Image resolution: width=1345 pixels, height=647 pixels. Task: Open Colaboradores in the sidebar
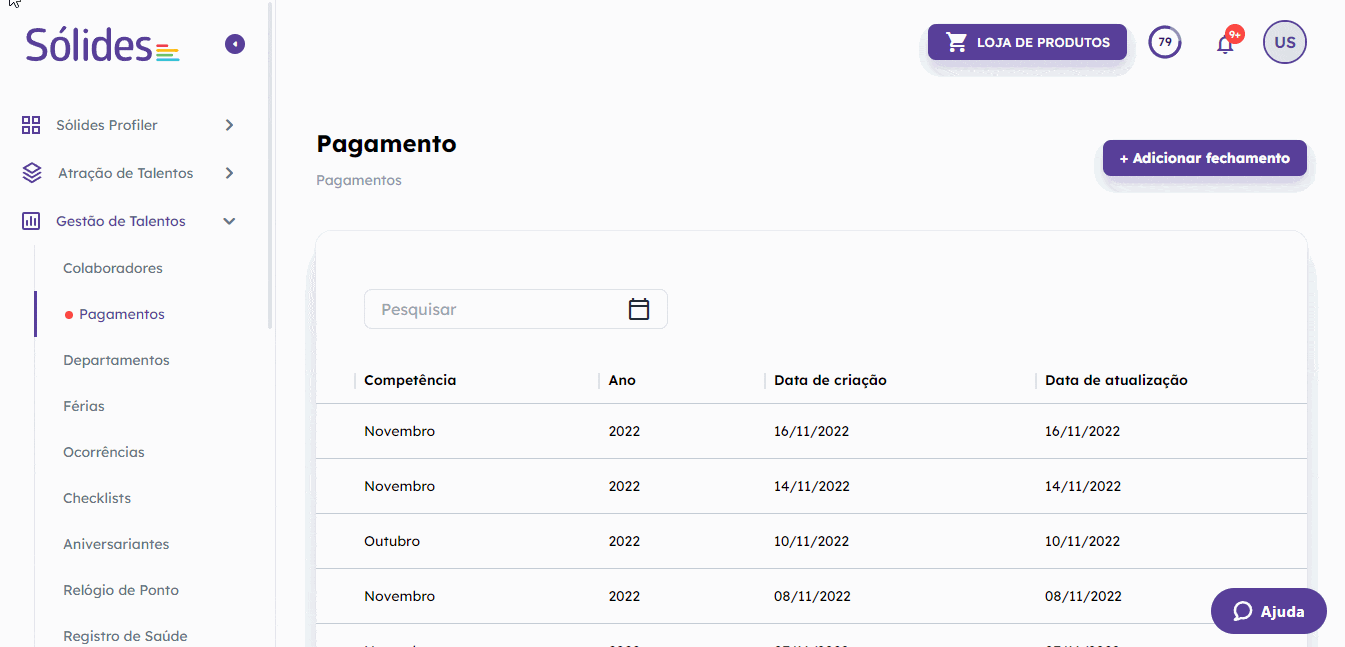(x=113, y=268)
